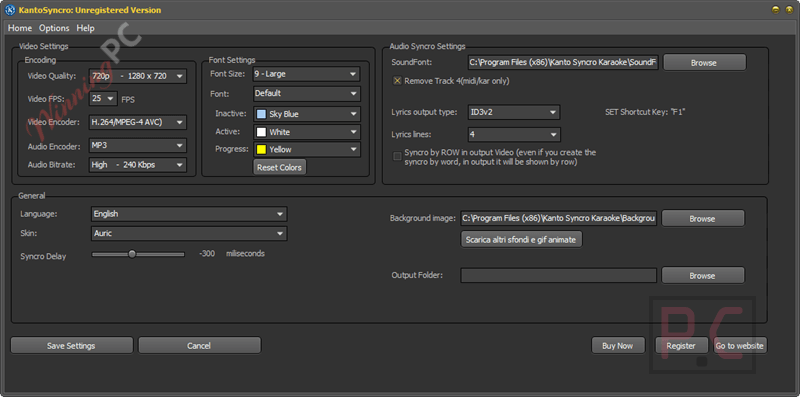Open the Lyrics output type dropdown
The width and height of the screenshot is (800, 397).
point(514,112)
